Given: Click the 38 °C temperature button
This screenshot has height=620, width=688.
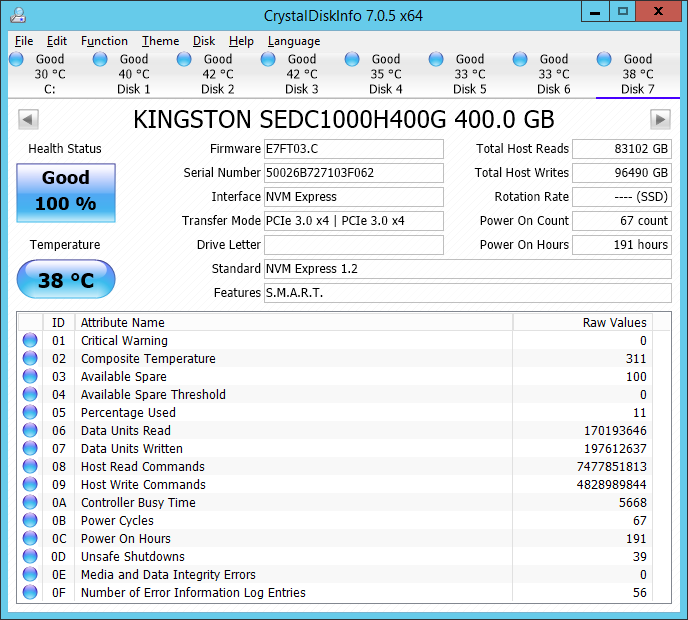Looking at the screenshot, I should 66,280.
